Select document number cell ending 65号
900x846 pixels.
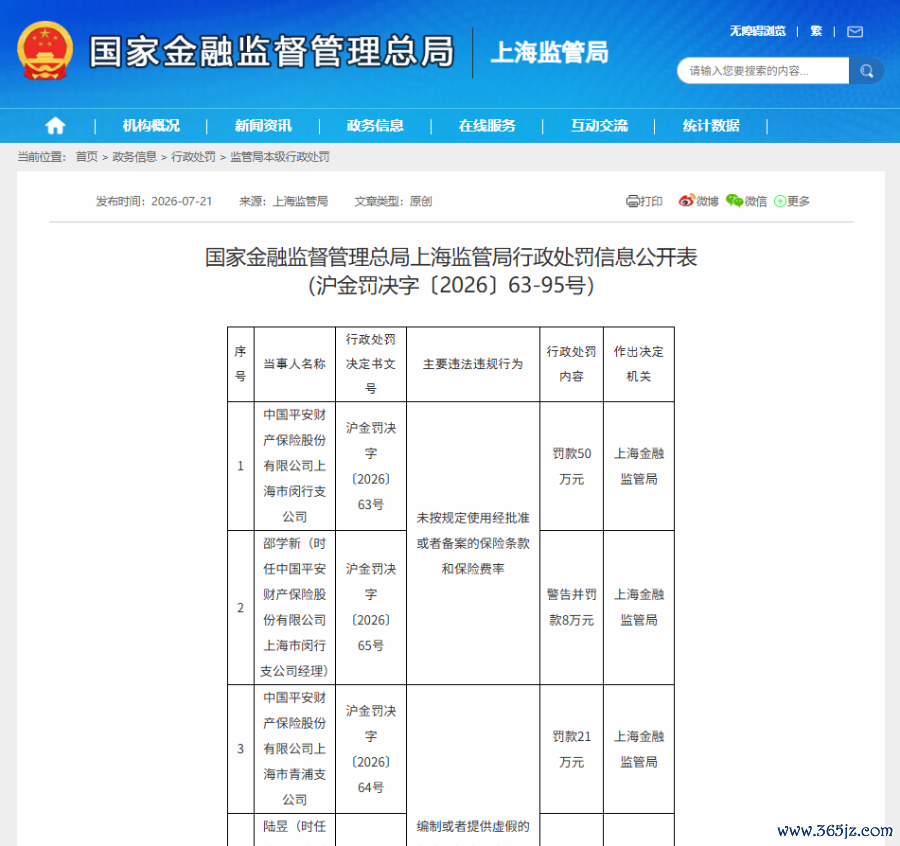coord(371,607)
